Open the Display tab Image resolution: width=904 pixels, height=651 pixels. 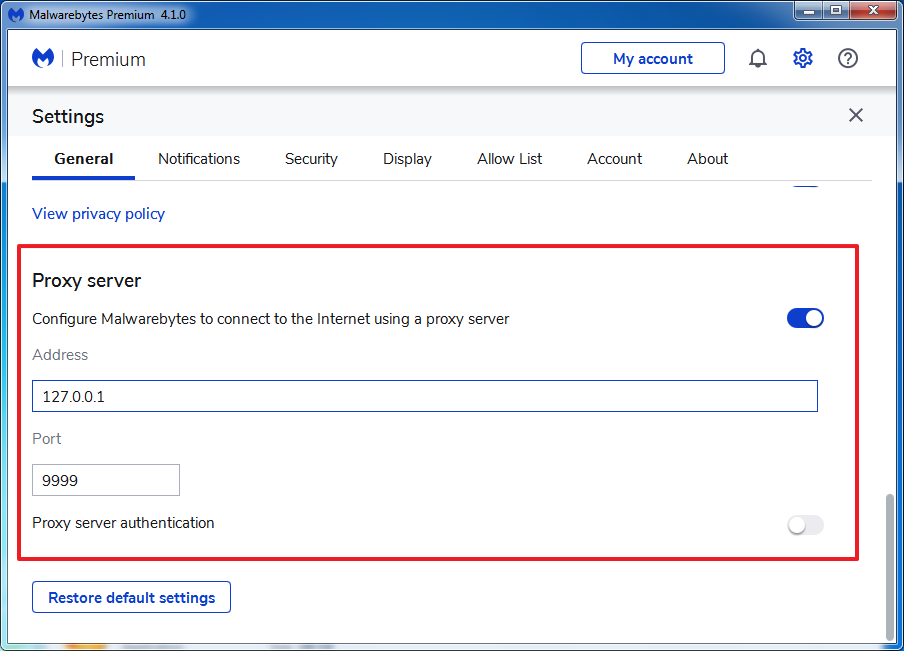click(407, 159)
